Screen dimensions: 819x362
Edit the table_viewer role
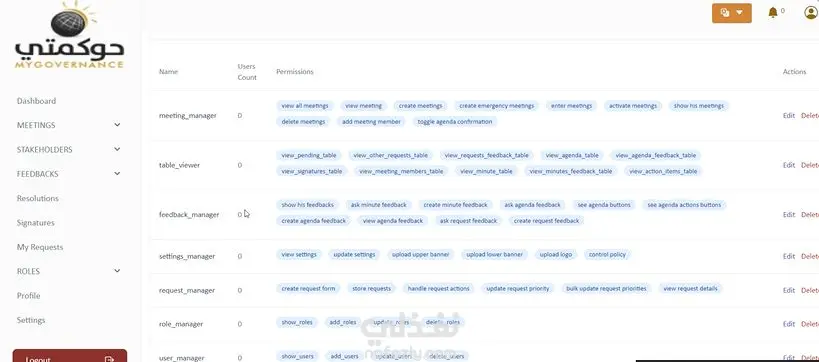[788, 165]
